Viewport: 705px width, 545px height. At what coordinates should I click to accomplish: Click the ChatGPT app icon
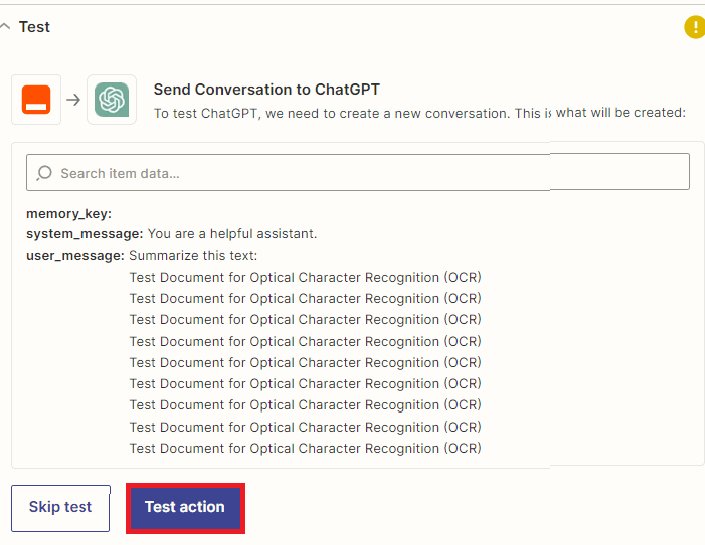coord(112,99)
